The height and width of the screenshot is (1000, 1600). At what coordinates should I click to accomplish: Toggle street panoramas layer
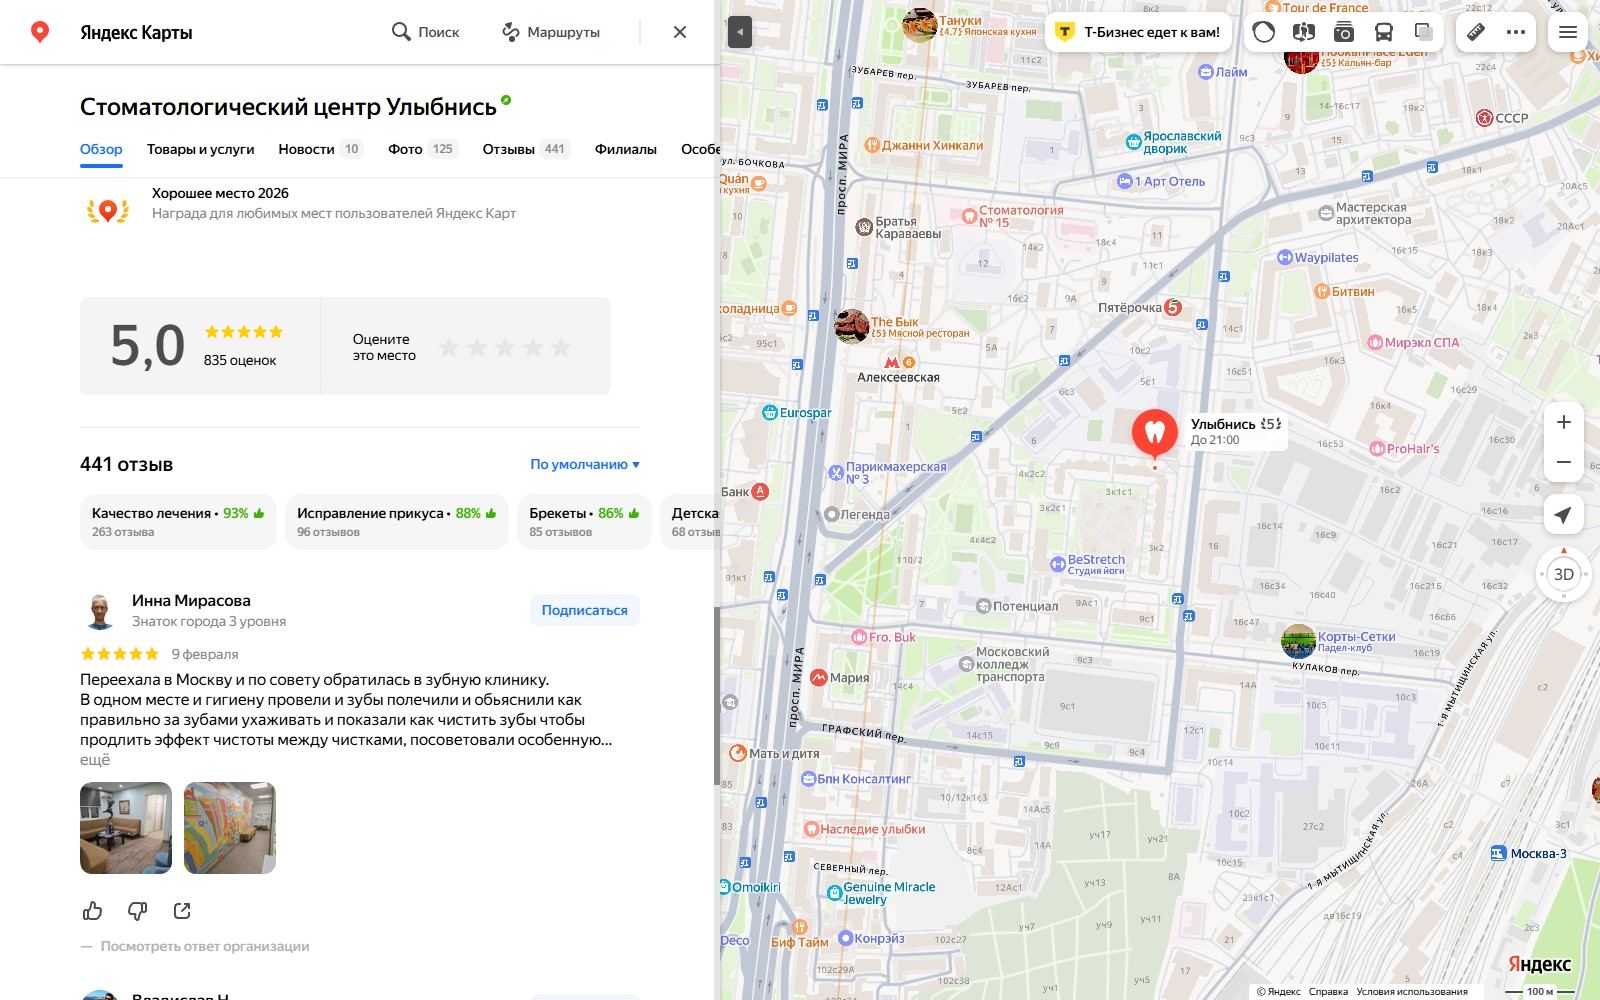tap(1303, 32)
